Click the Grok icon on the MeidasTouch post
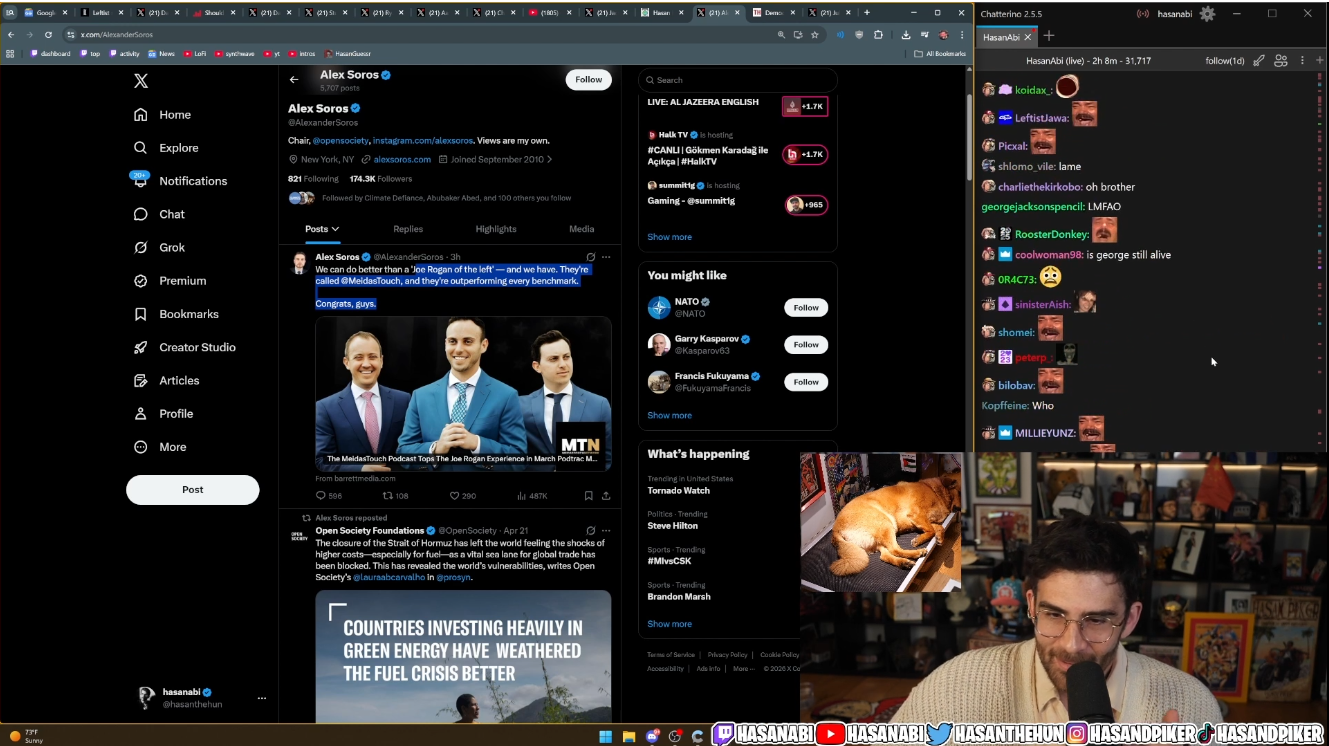The height and width of the screenshot is (746, 1329). pos(591,257)
